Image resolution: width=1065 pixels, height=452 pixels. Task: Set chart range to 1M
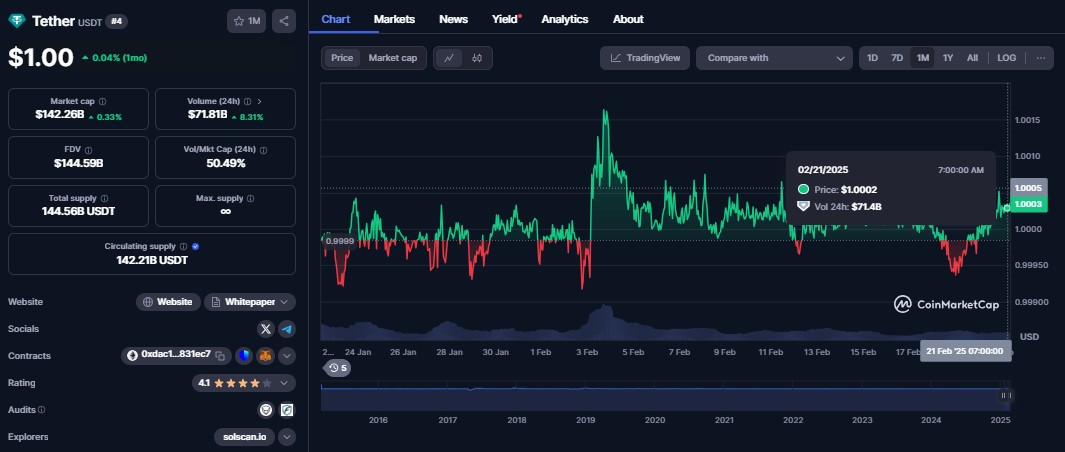coord(922,58)
